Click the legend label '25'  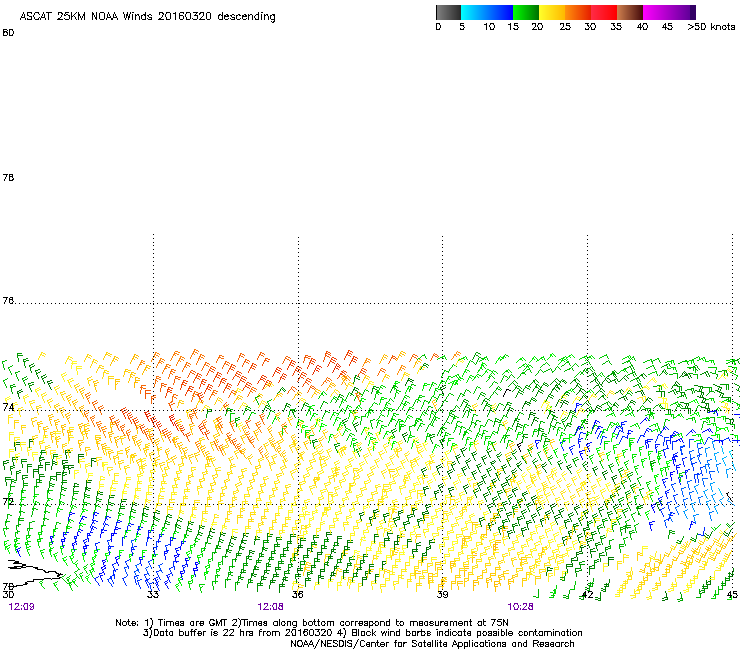click(x=565, y=27)
